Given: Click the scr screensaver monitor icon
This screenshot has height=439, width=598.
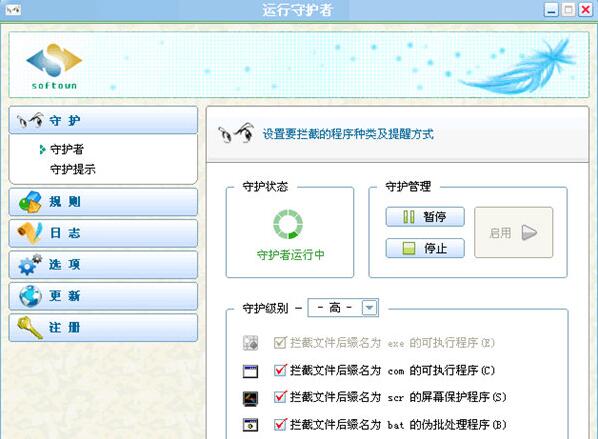Looking at the screenshot, I should click(251, 398).
